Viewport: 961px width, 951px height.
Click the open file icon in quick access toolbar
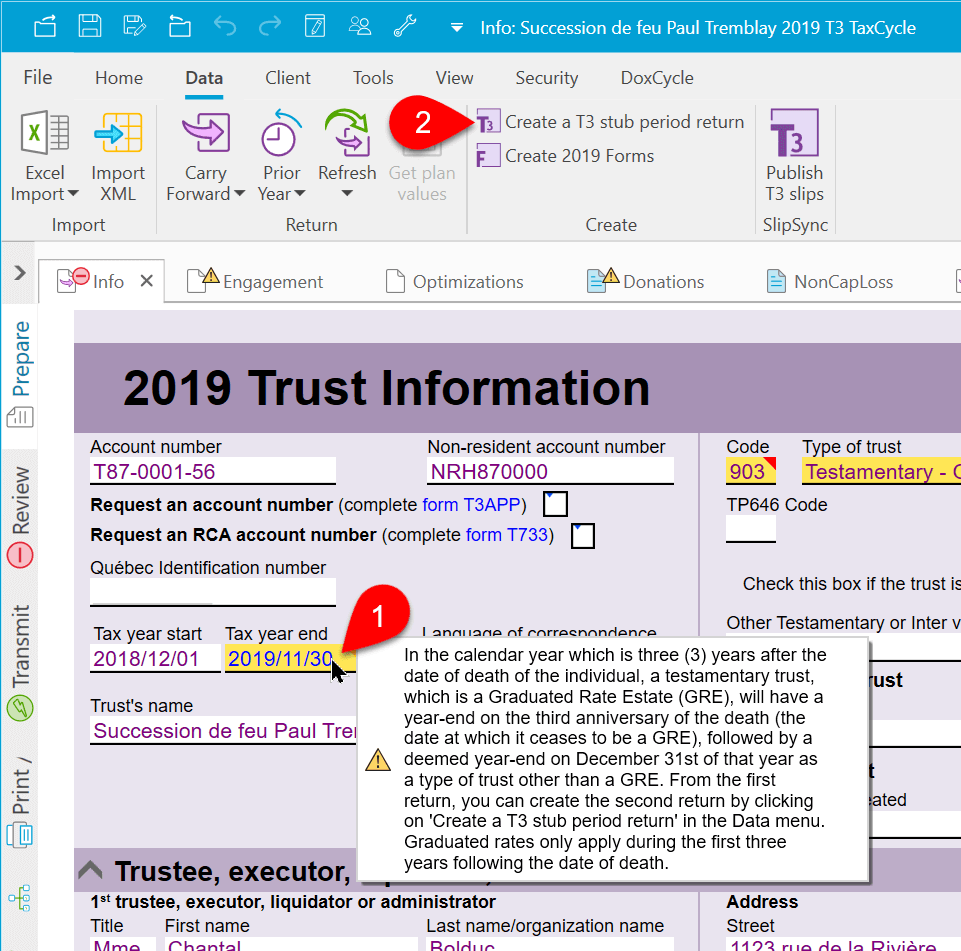coord(45,27)
